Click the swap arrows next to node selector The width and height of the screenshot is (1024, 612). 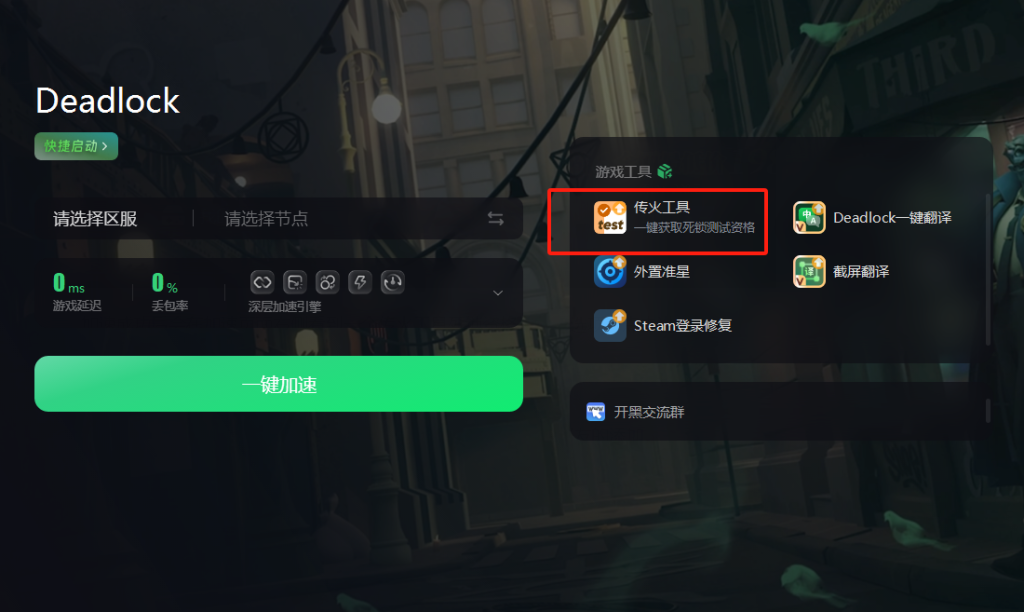496,219
